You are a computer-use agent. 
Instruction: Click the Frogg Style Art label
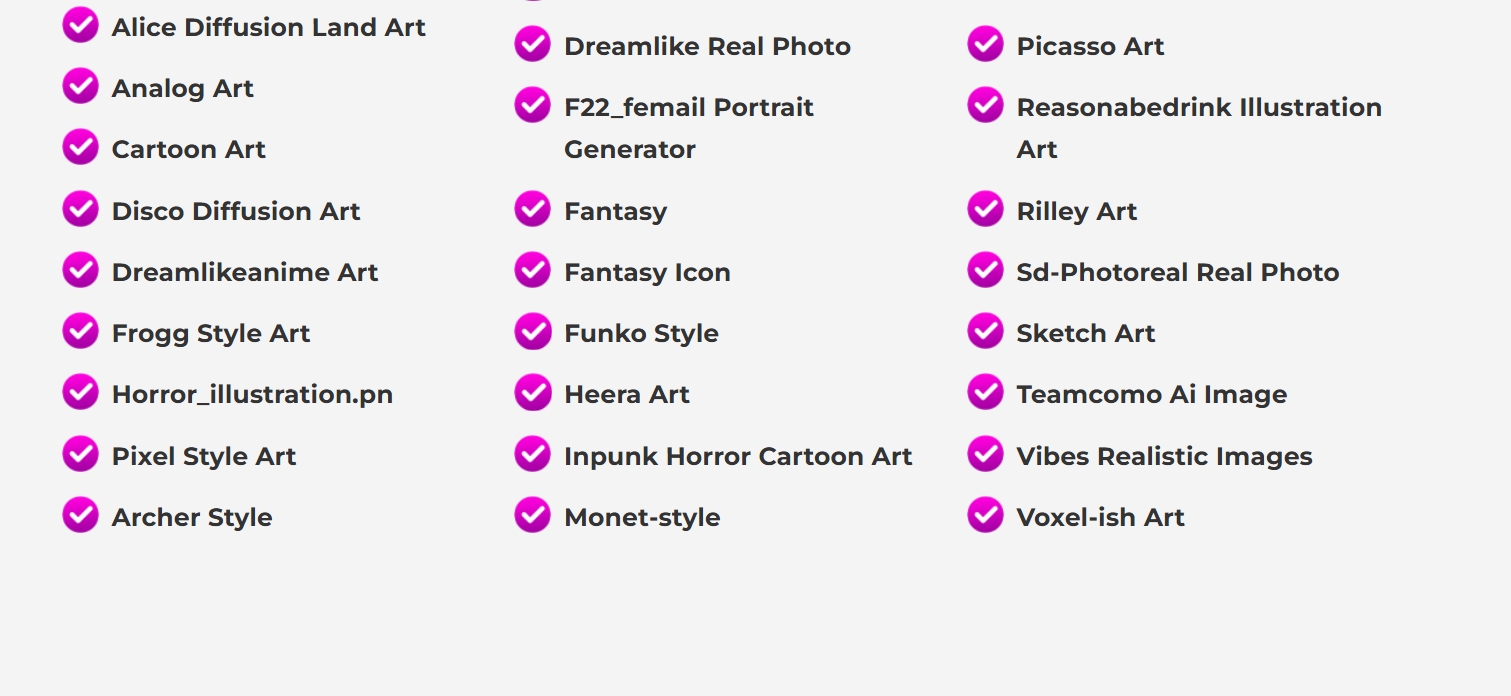click(211, 333)
